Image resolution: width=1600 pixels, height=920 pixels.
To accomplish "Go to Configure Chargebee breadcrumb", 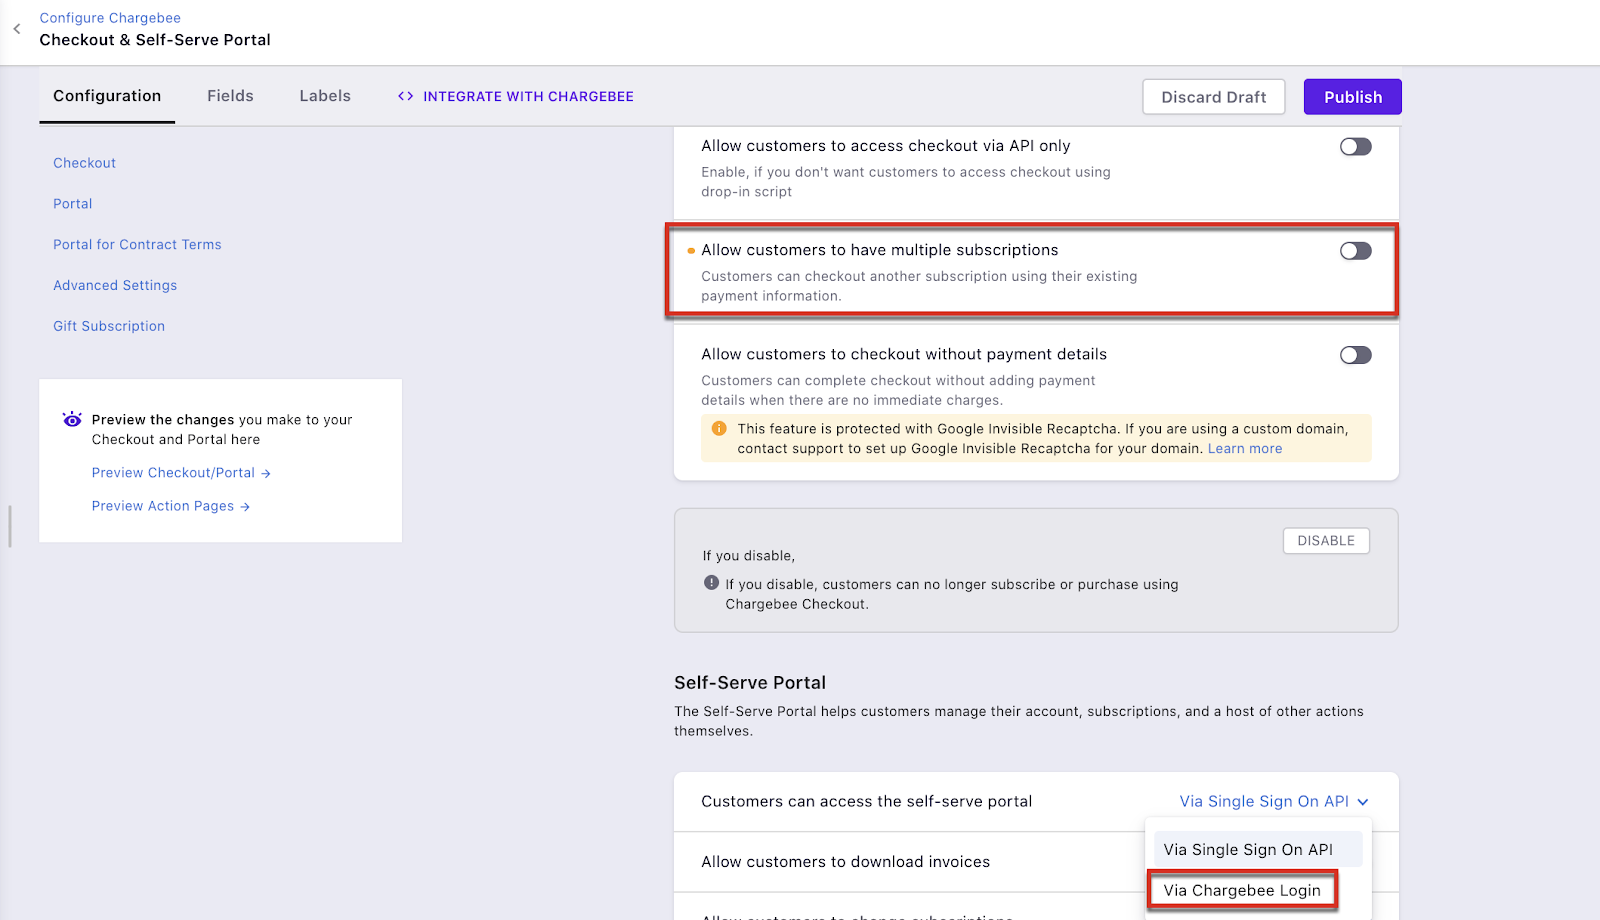I will (x=110, y=18).
